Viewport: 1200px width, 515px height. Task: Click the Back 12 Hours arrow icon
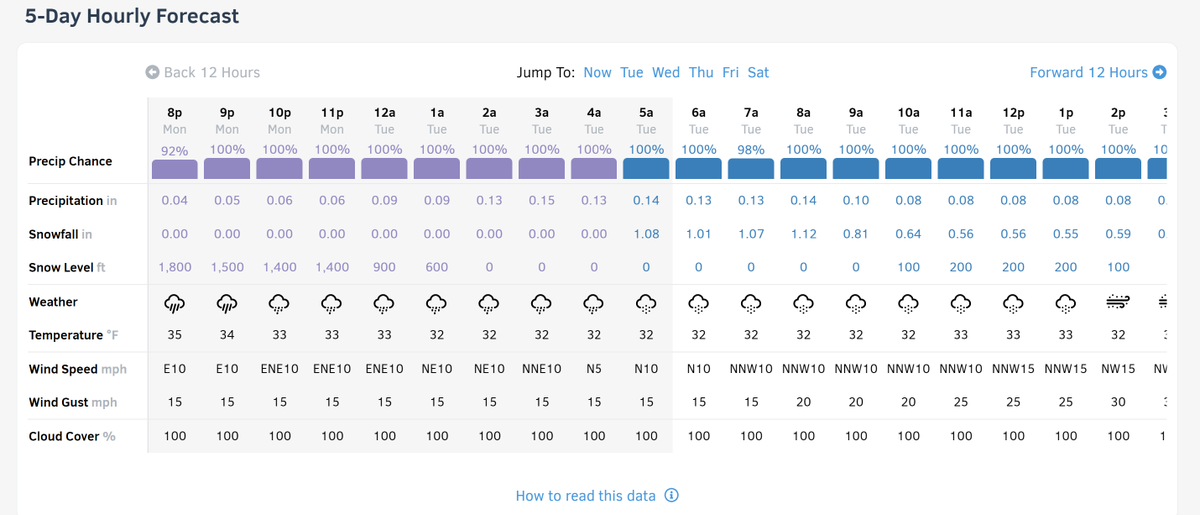point(152,72)
